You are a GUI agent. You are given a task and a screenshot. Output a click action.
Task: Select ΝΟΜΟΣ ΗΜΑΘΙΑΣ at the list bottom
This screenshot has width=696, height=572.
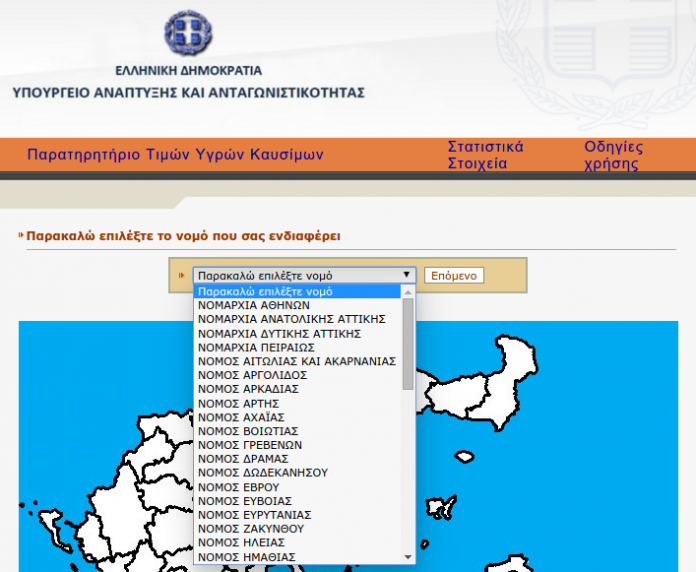click(x=297, y=557)
